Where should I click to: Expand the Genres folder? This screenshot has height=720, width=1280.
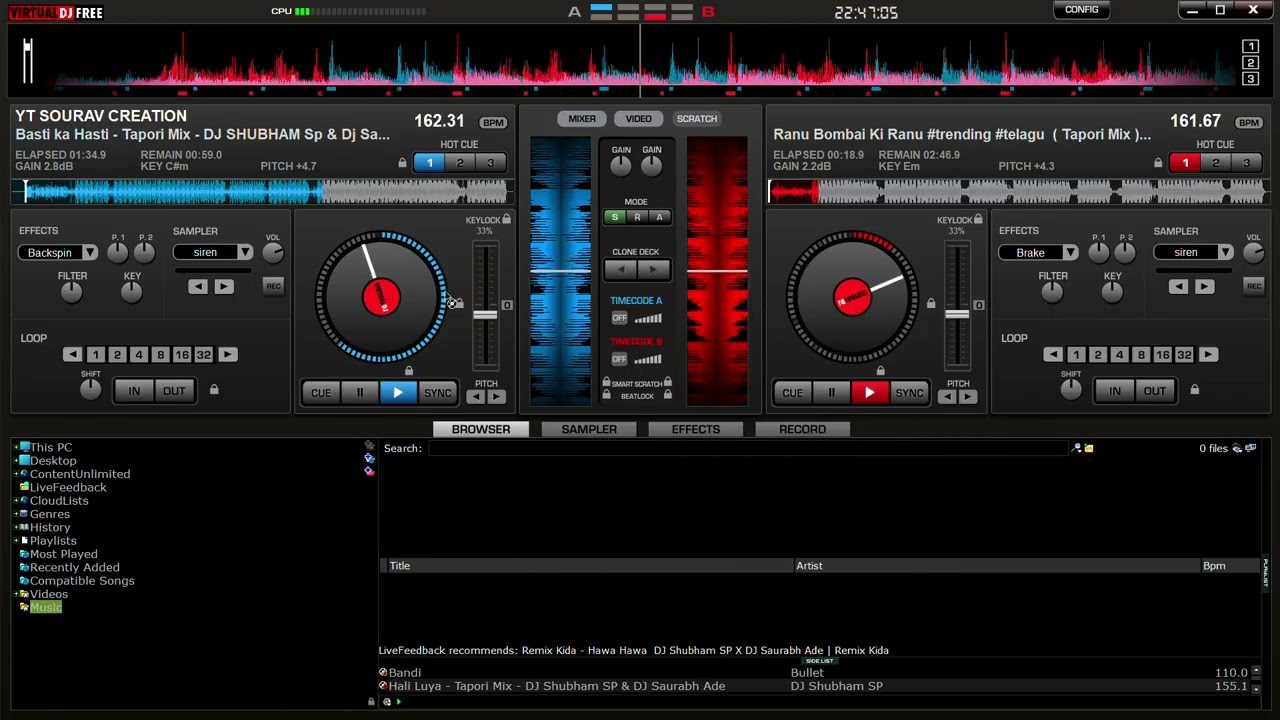click(16, 514)
